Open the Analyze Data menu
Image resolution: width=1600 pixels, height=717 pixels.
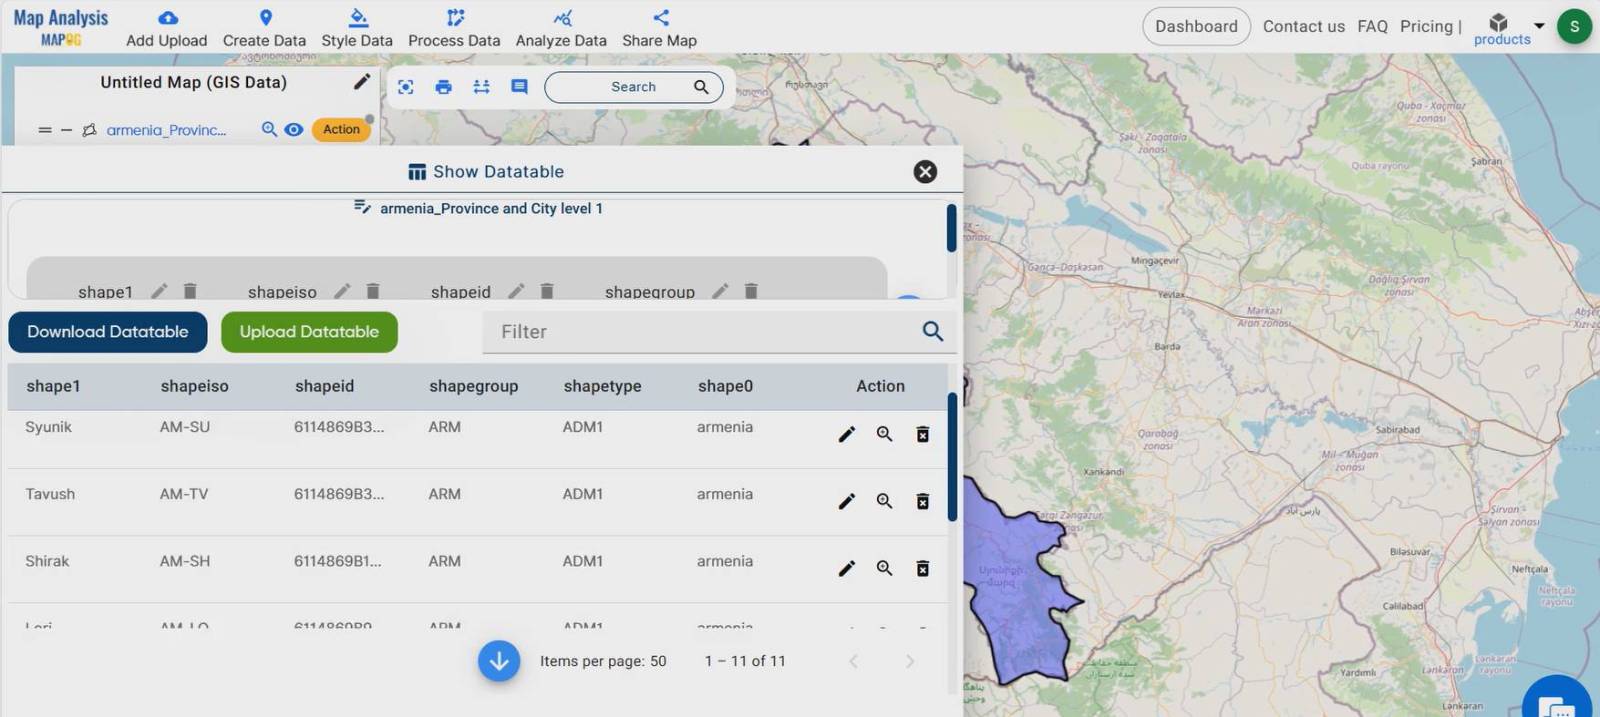pos(561,27)
